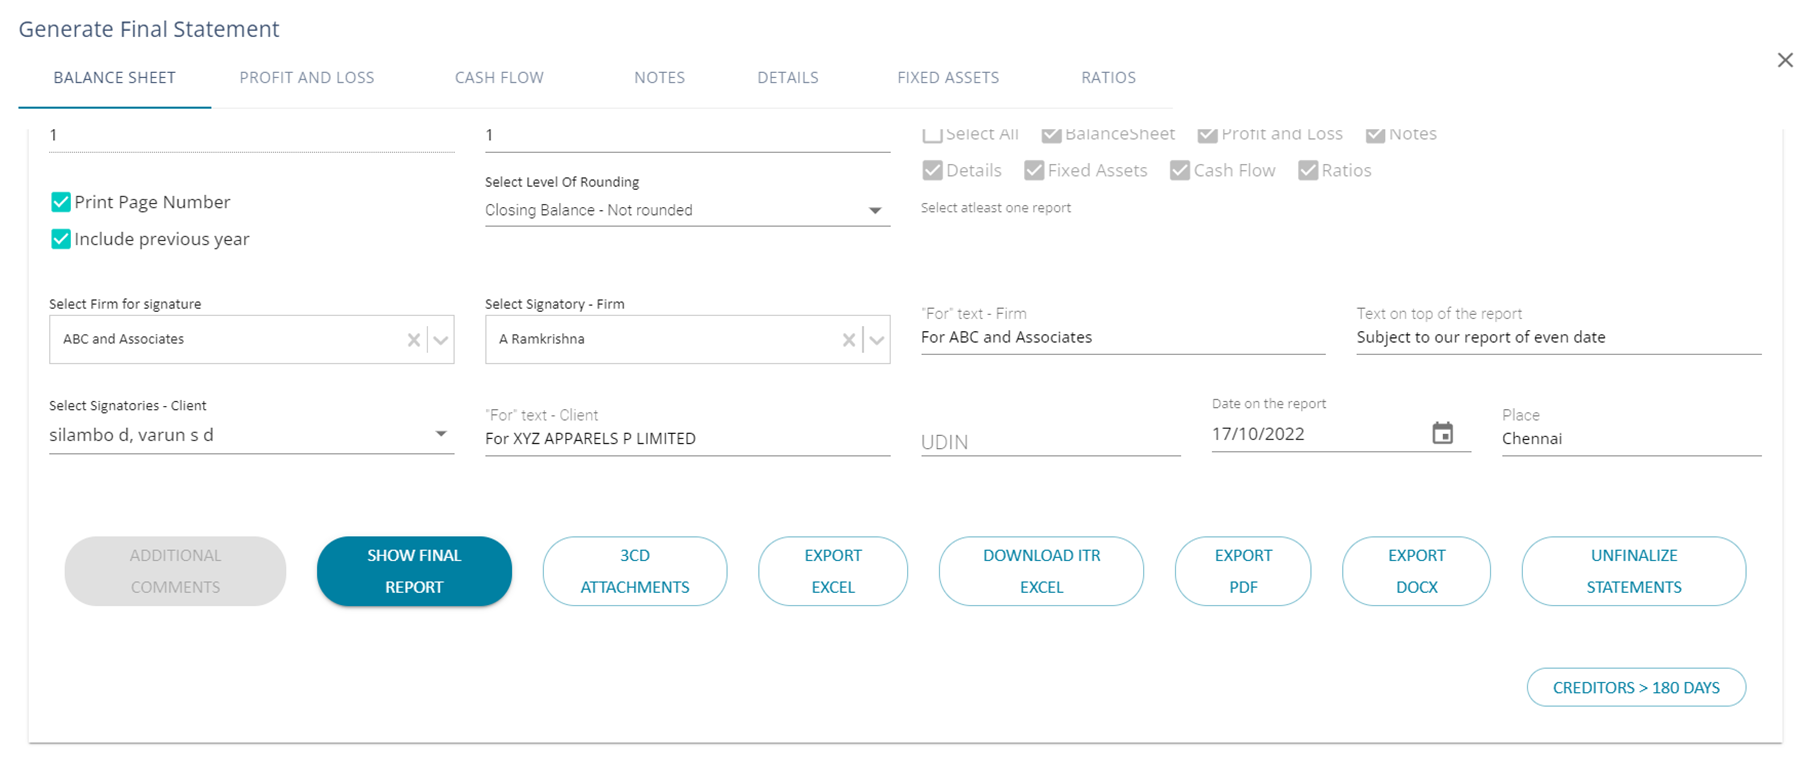Uncheck Include previous year
Screen dimensions: 1803x762
point(61,239)
